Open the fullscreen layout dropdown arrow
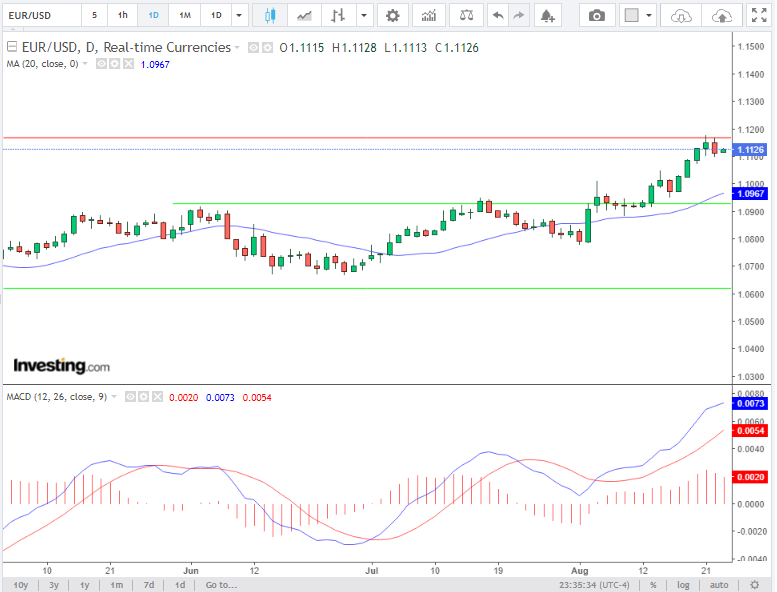 coord(650,15)
